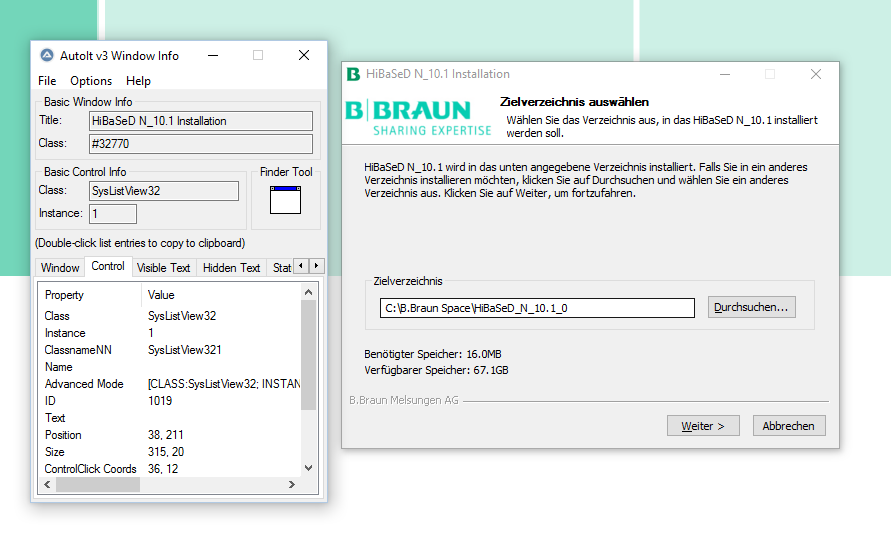The image size is (891, 560).
Task: Select the Advanced Mode property row
Action: [x=170, y=384]
